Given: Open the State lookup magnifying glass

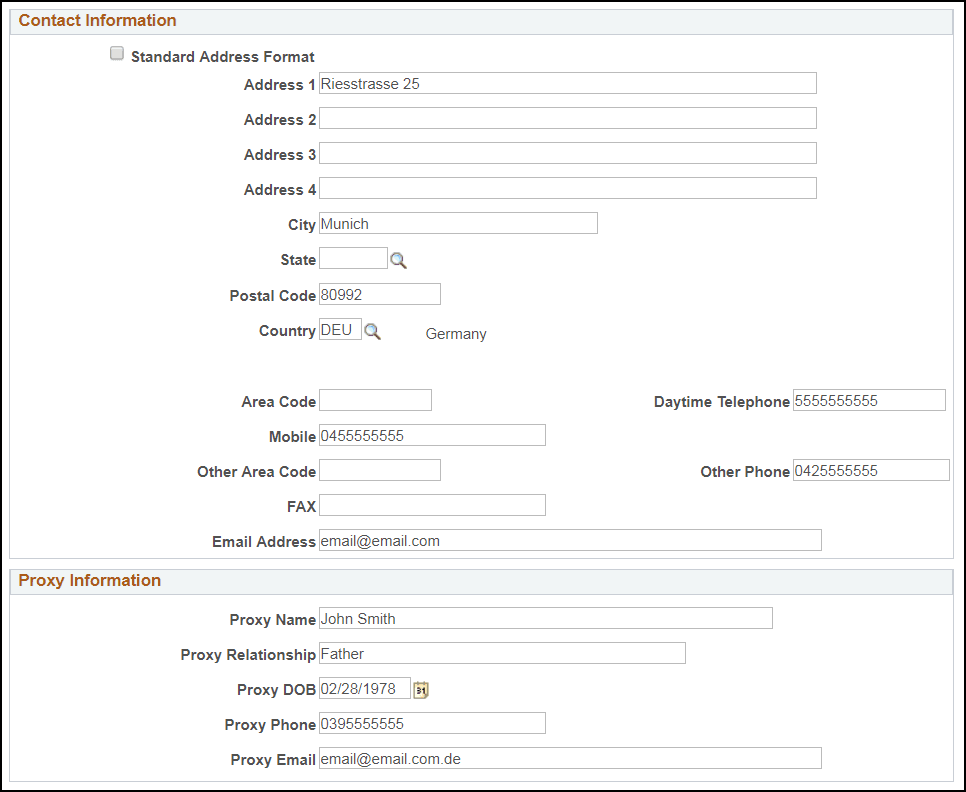Looking at the screenshot, I should [398, 259].
